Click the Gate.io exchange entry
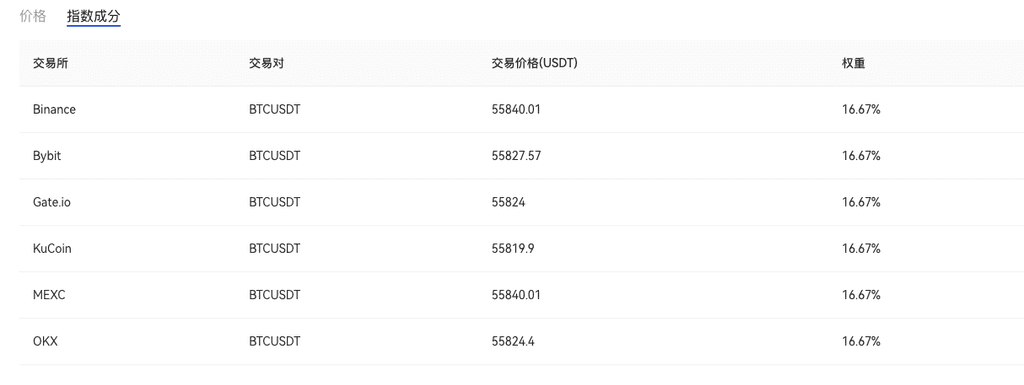Screen dimensions: 1024x385 click(x=52, y=202)
